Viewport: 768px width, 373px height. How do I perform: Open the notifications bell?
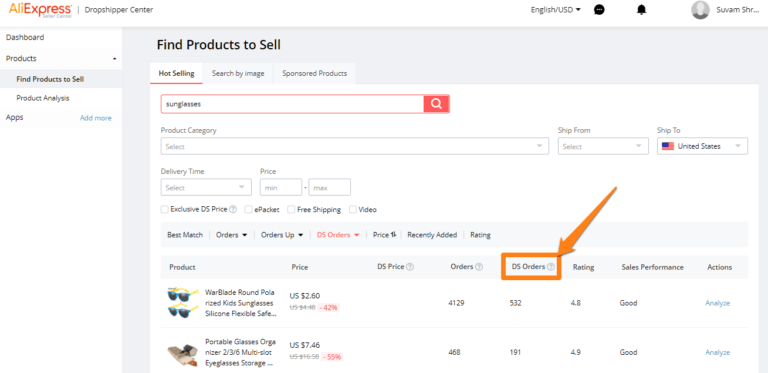click(x=641, y=10)
